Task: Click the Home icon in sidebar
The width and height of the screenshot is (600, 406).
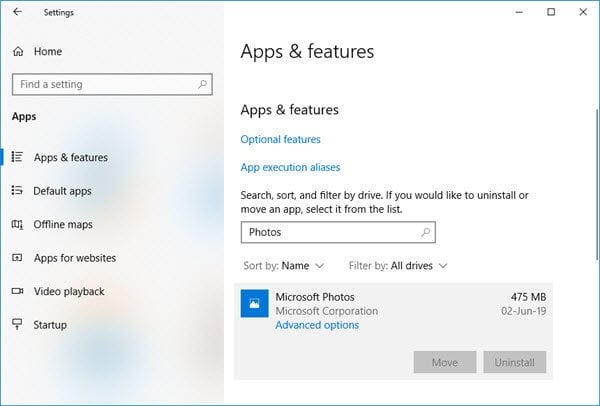Action: point(18,51)
